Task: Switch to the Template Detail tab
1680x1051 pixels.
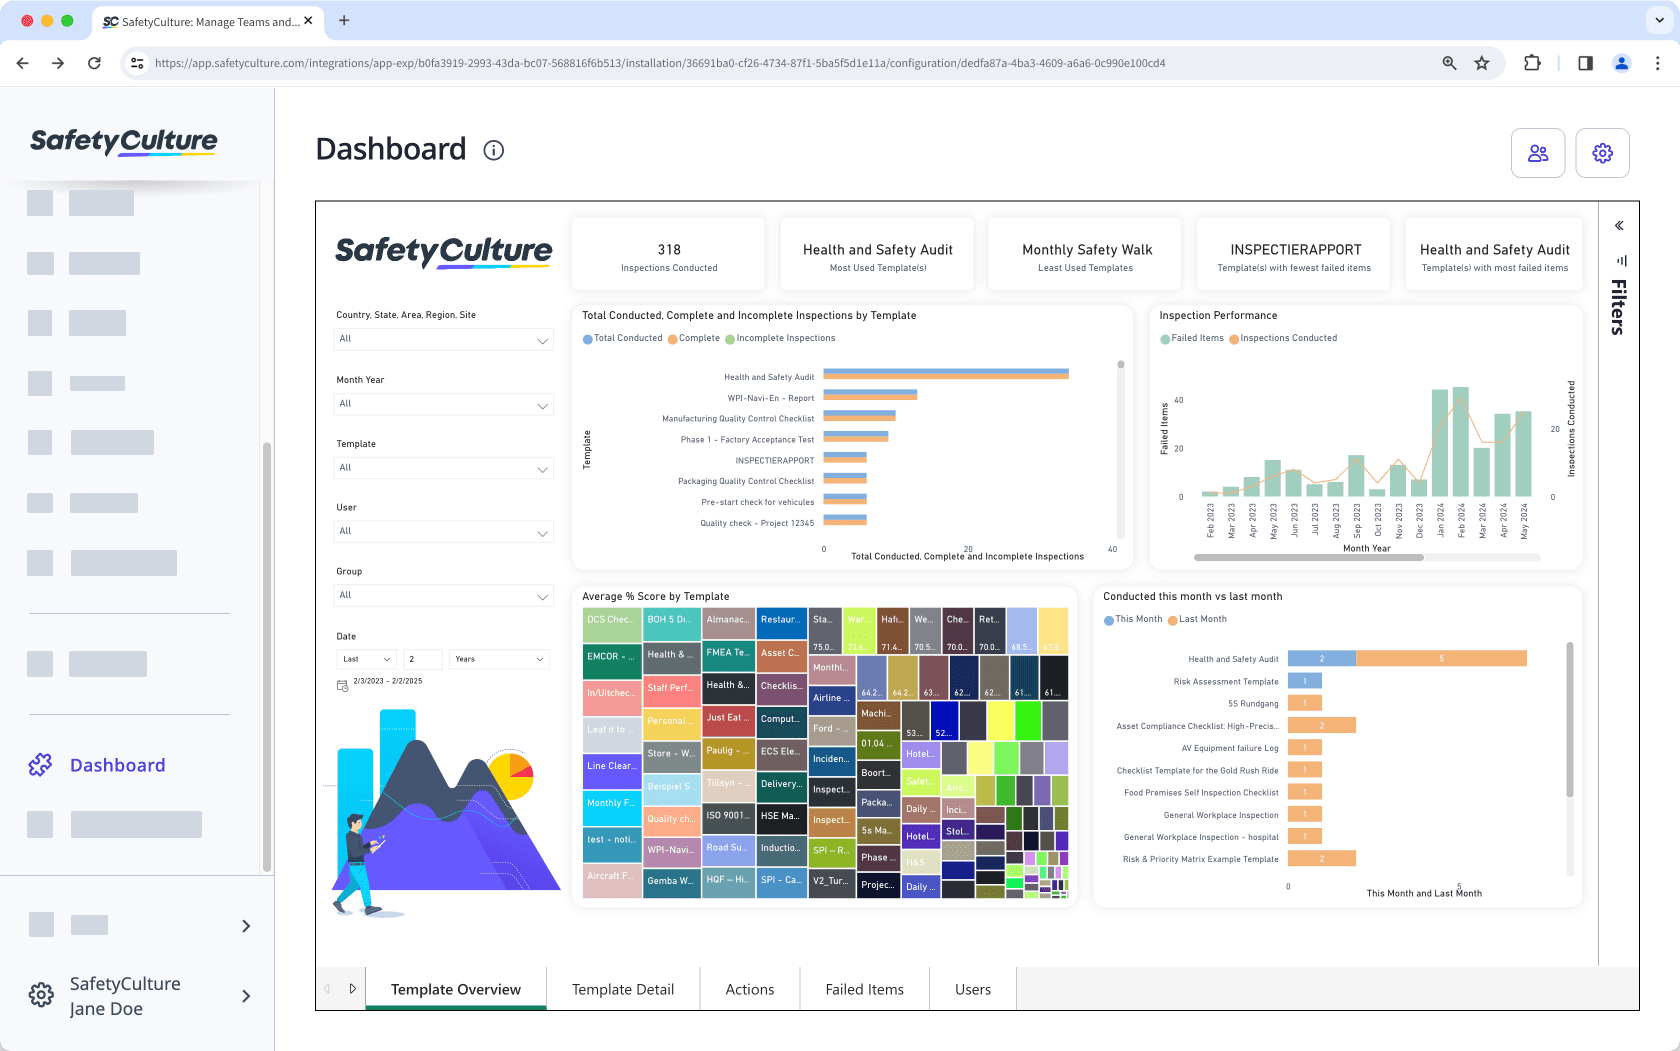Action: (622, 989)
